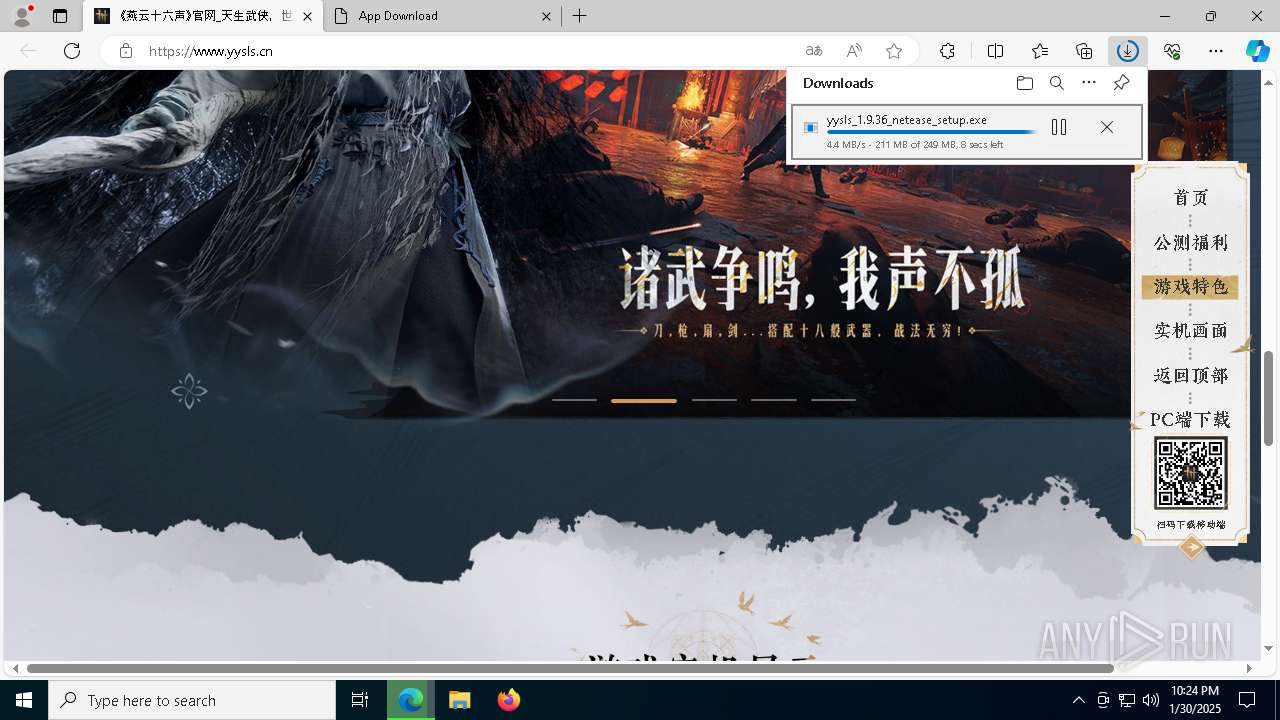Image resolution: width=1280 pixels, height=720 pixels.
Task: Open Read Aloud icon in address bar
Action: pyautogui.click(x=854, y=51)
